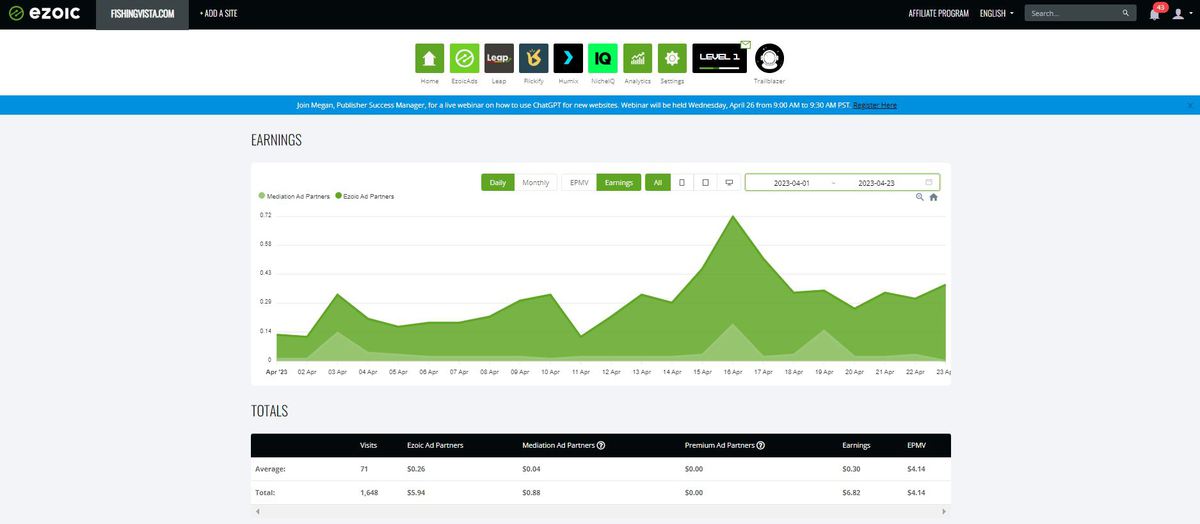
Task: Click the Visits column header
Action: (368, 446)
